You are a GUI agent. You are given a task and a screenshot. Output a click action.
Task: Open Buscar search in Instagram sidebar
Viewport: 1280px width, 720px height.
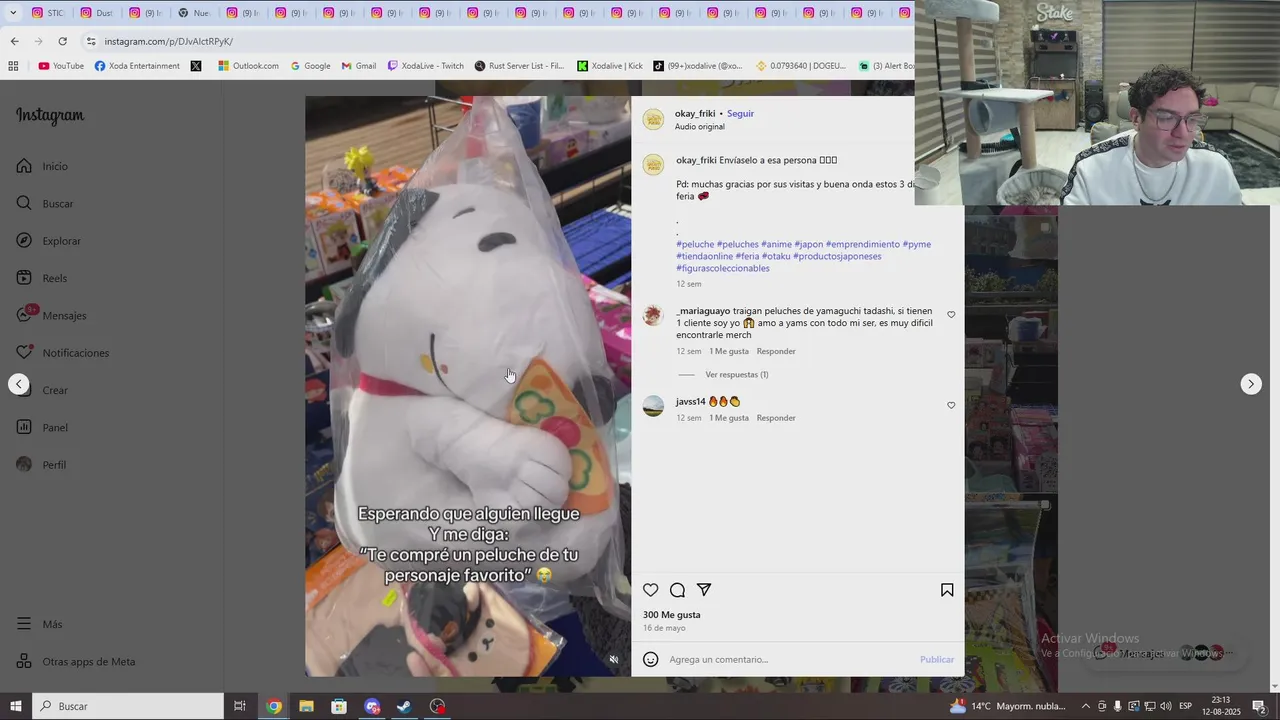point(24,203)
